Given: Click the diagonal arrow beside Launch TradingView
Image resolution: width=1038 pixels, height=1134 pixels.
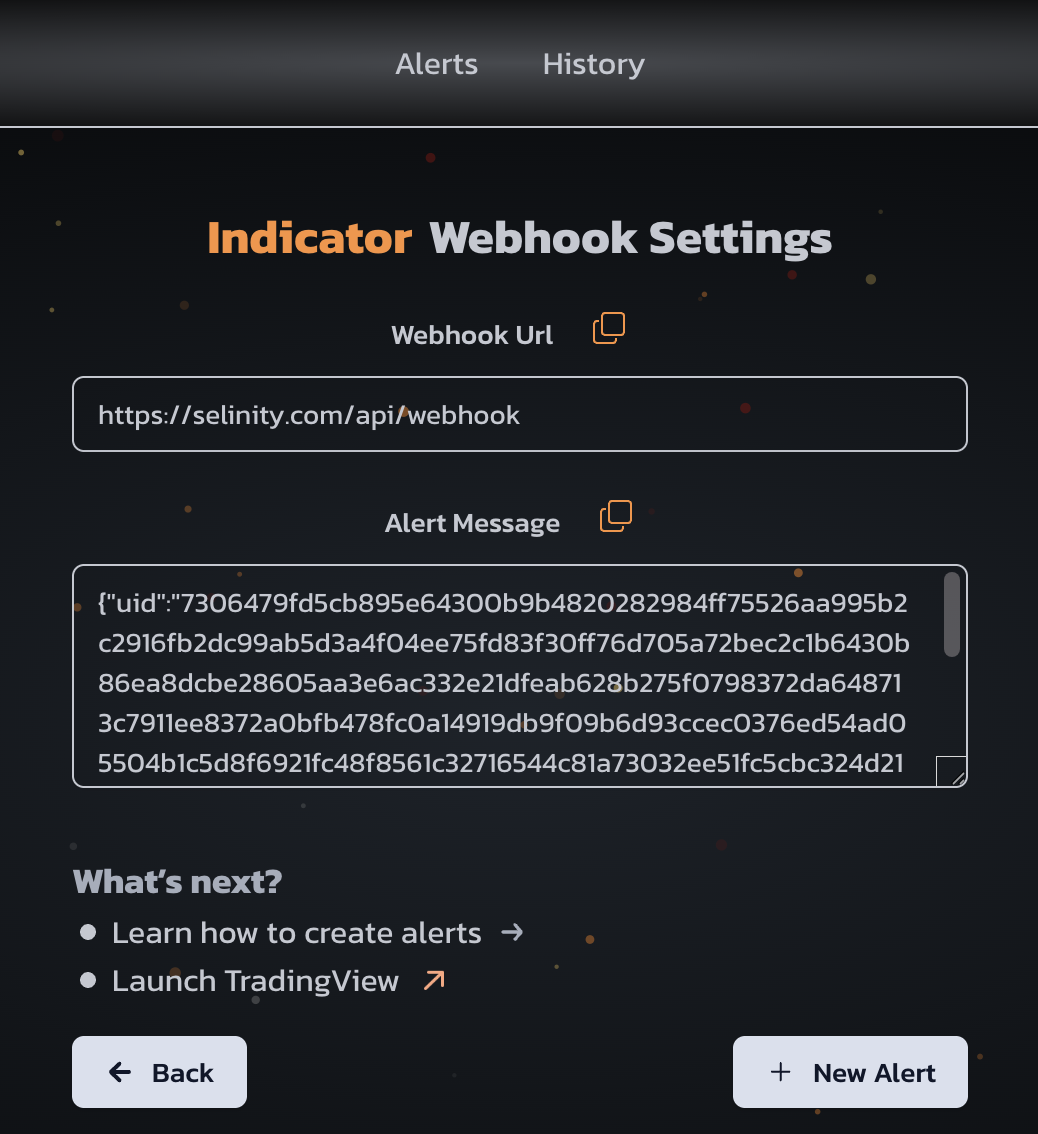Looking at the screenshot, I should (434, 981).
